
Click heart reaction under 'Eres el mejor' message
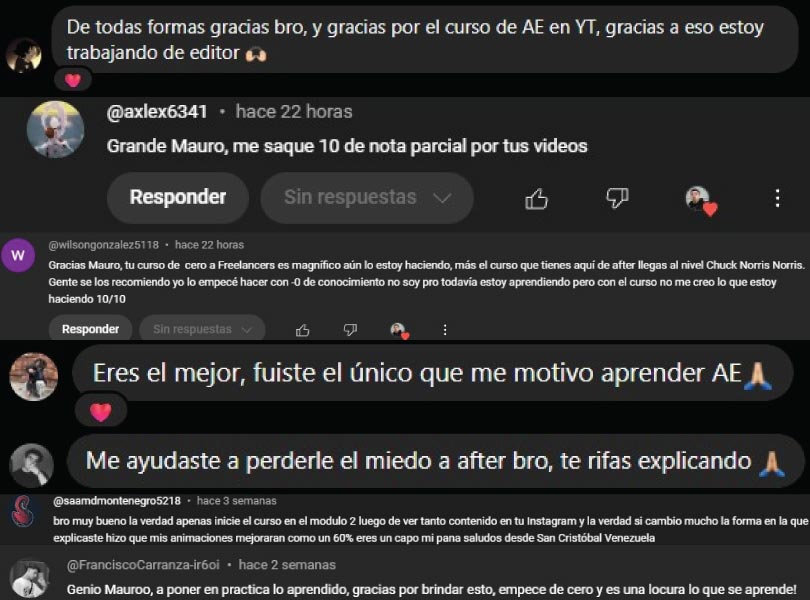[101, 412]
